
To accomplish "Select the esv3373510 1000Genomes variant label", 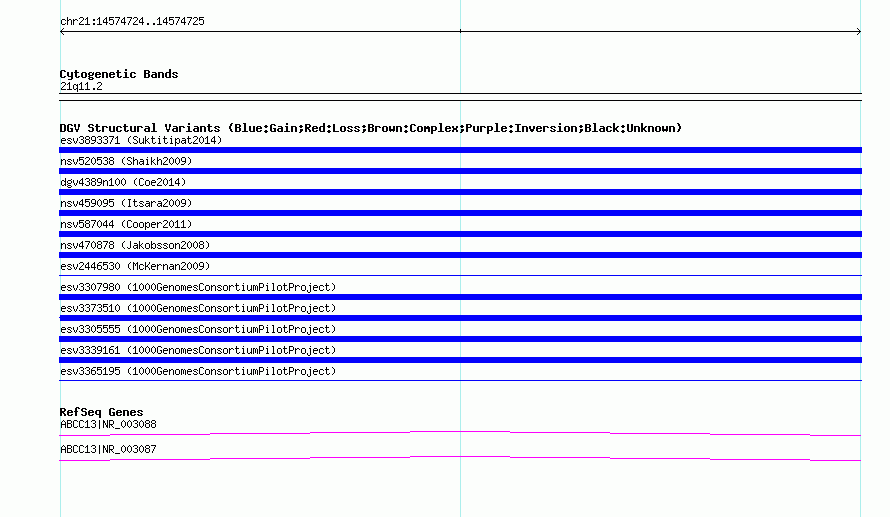I will [198, 308].
